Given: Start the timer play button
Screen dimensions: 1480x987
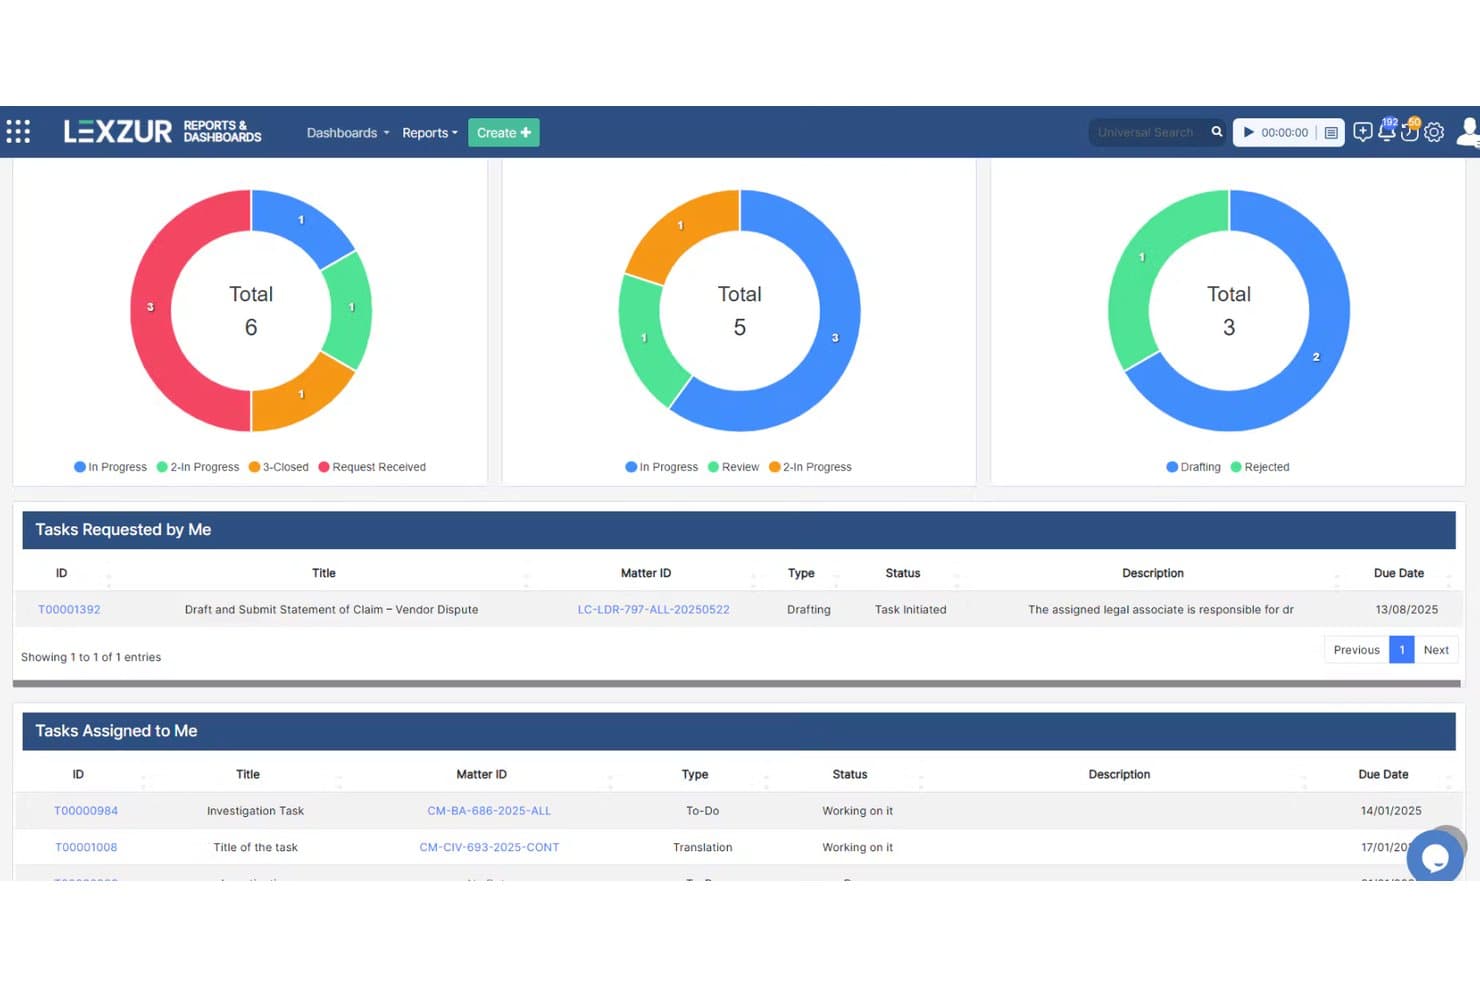Looking at the screenshot, I should 1248,132.
